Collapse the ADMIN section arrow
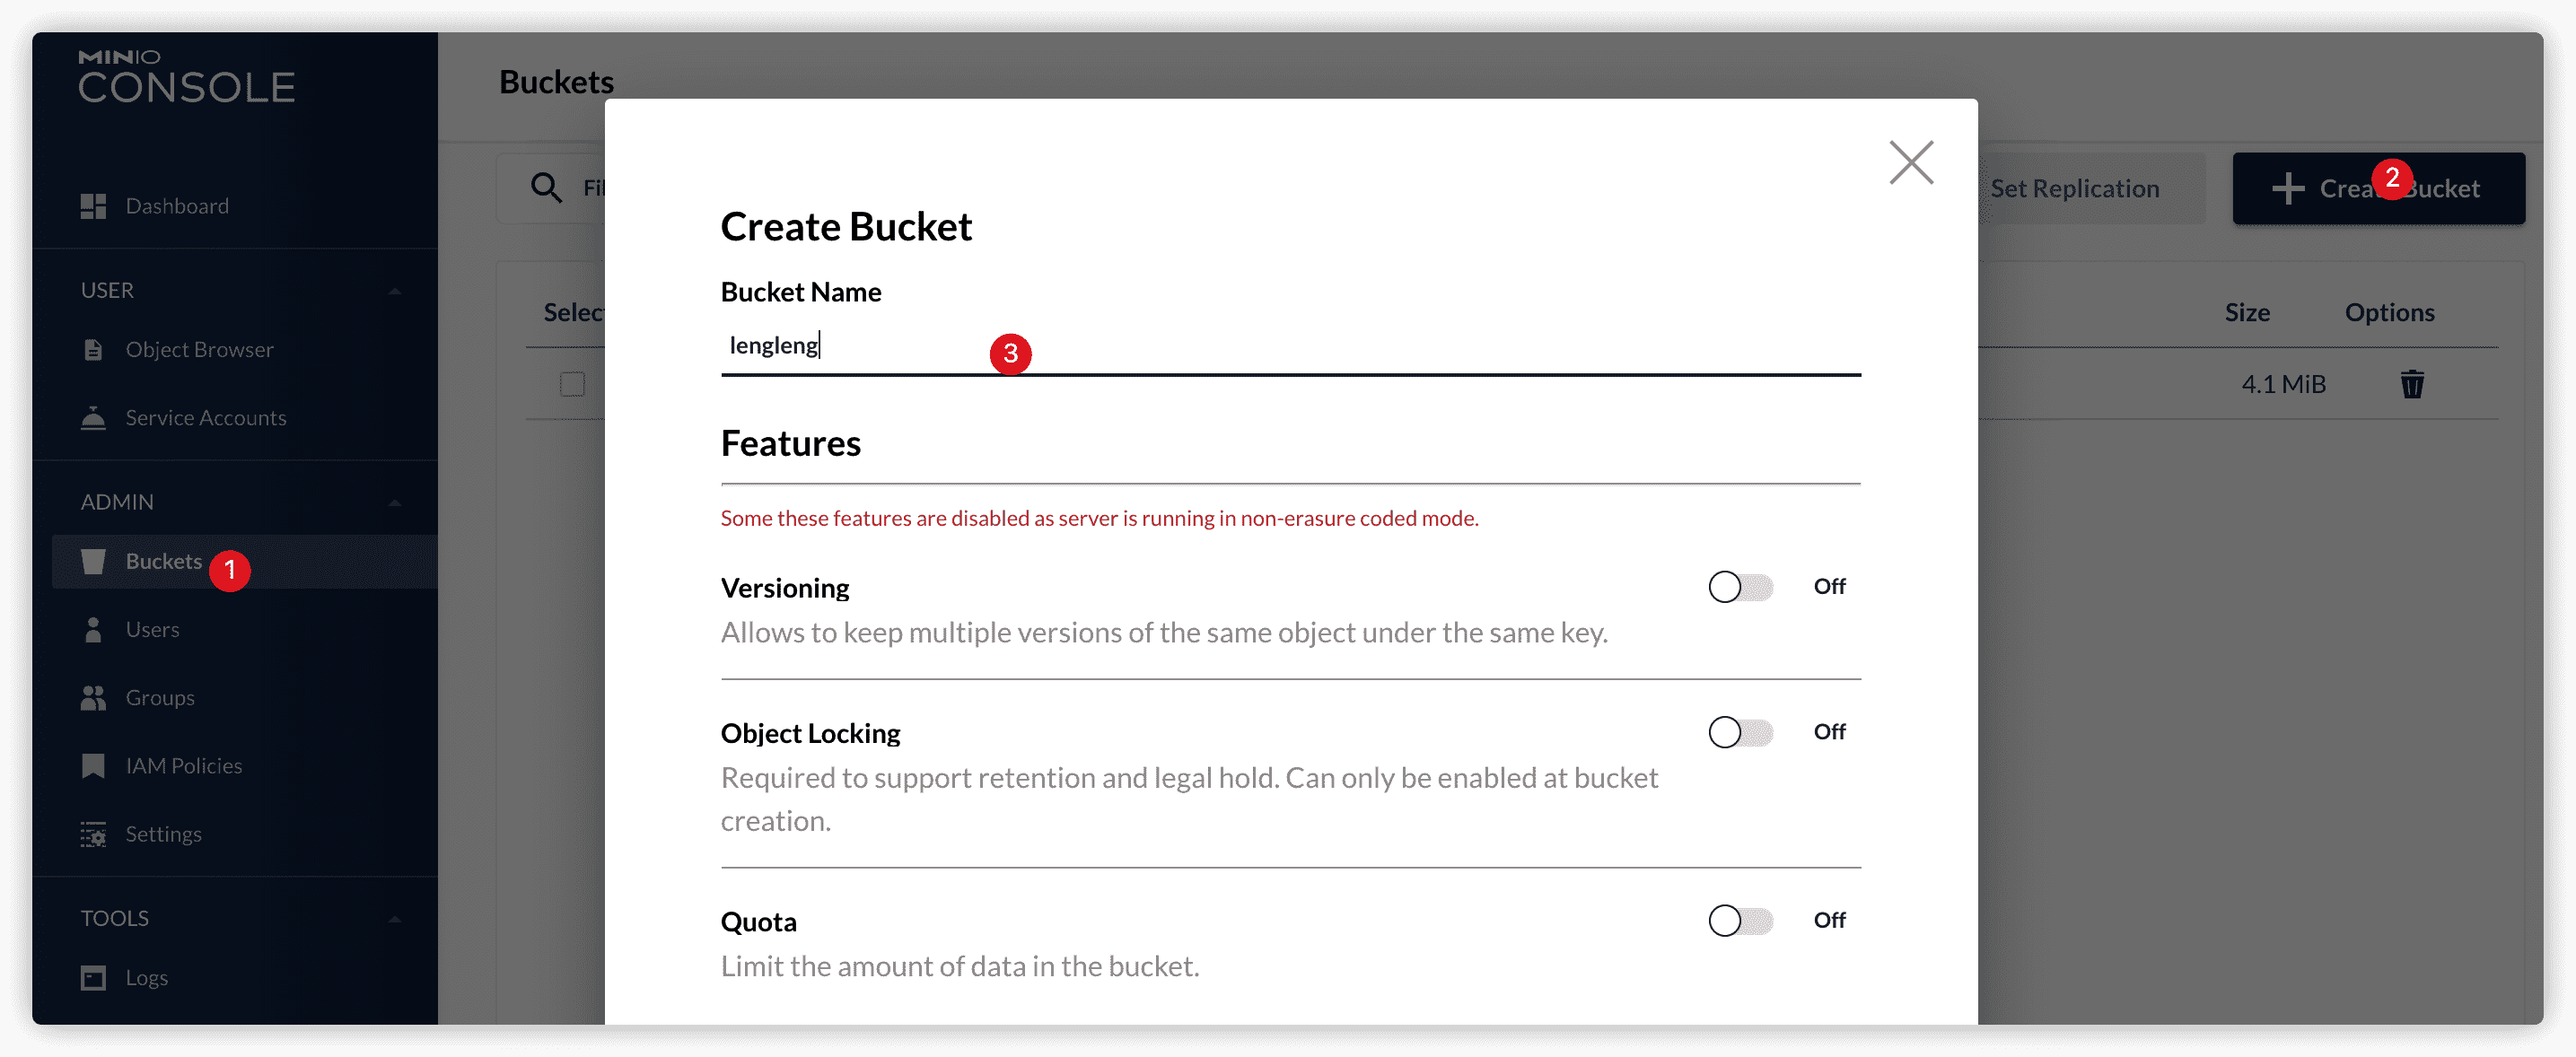Image resolution: width=2576 pixels, height=1057 pixels. pos(395,503)
